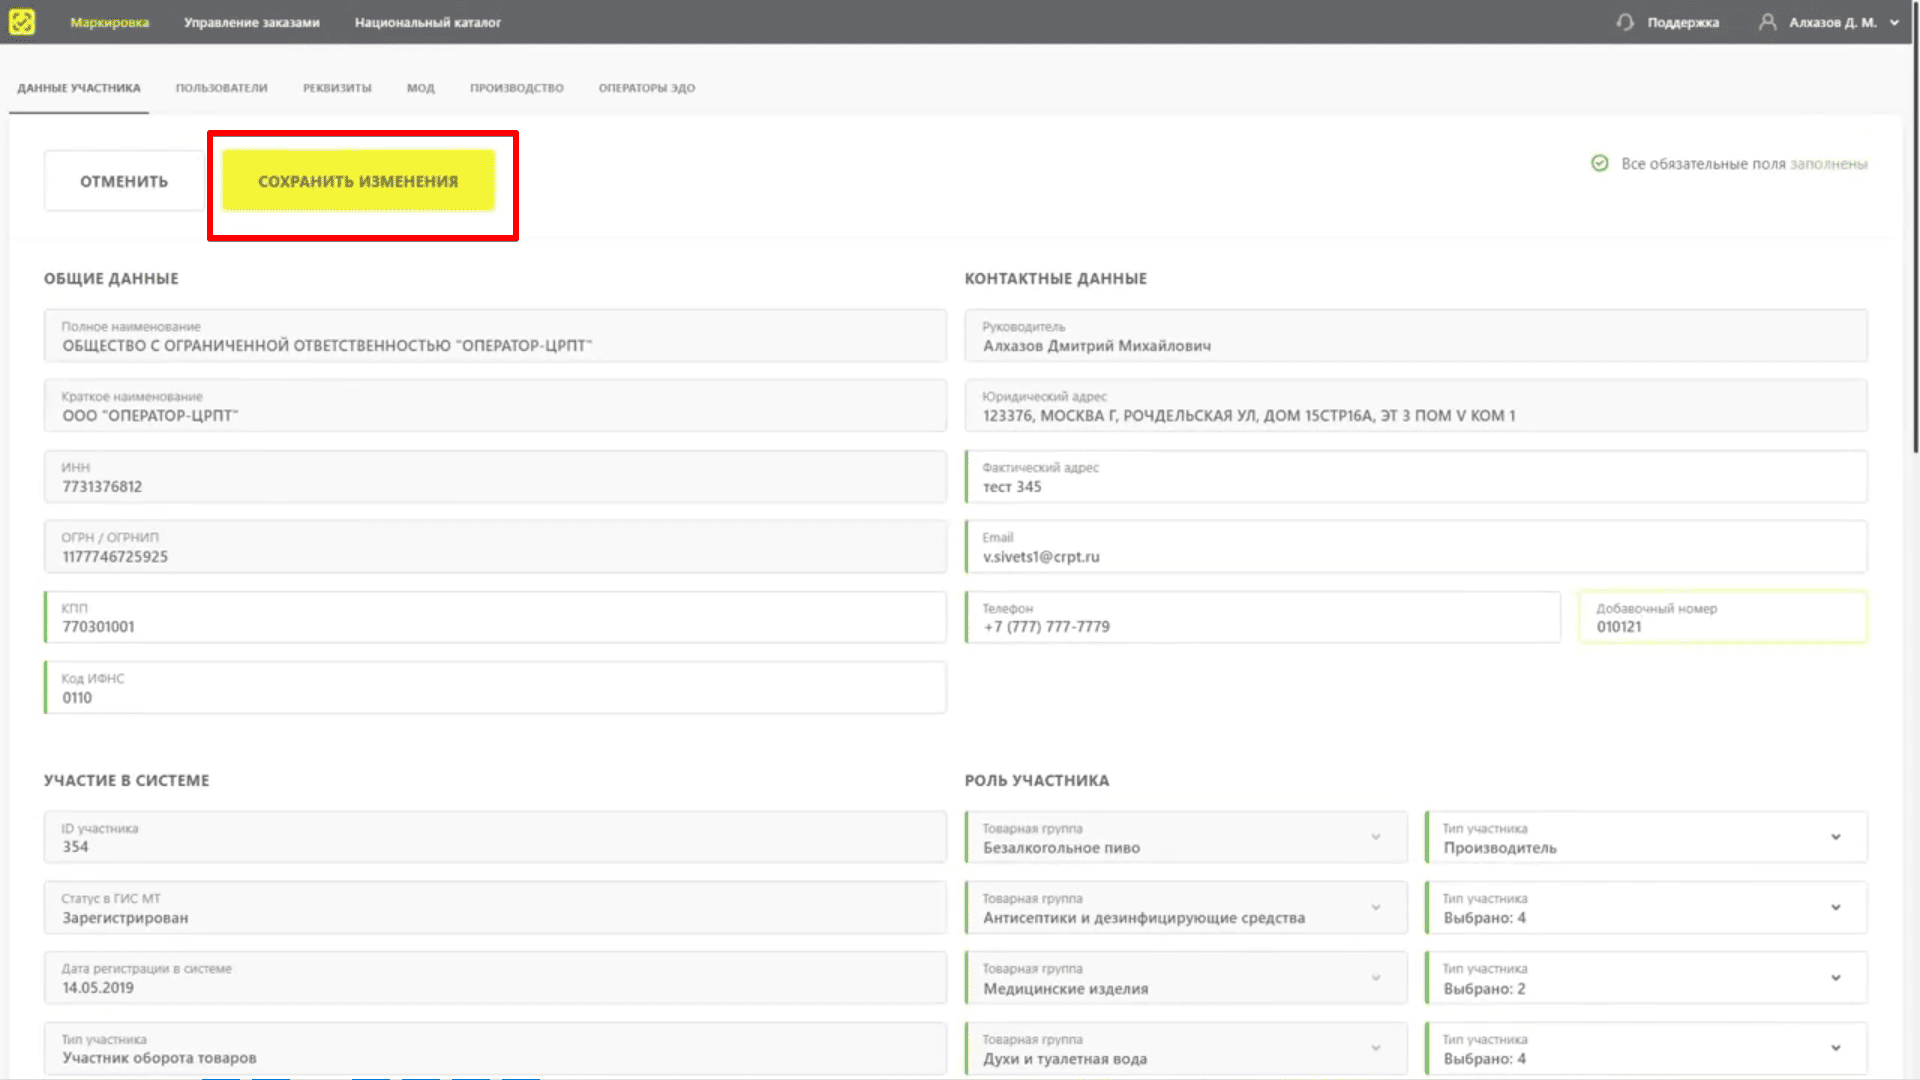Switch to ПОЛЬЗОВАТЕЛИ tab
The height and width of the screenshot is (1080, 1920).
[x=222, y=88]
